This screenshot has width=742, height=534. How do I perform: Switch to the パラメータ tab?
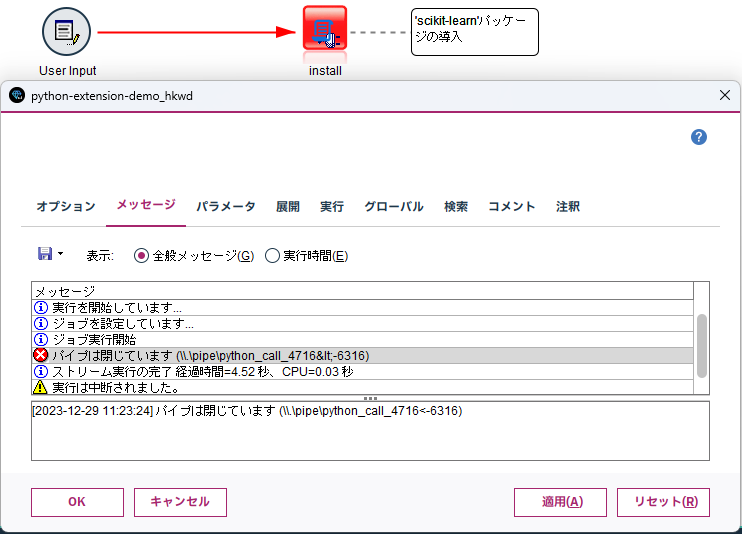click(226, 206)
